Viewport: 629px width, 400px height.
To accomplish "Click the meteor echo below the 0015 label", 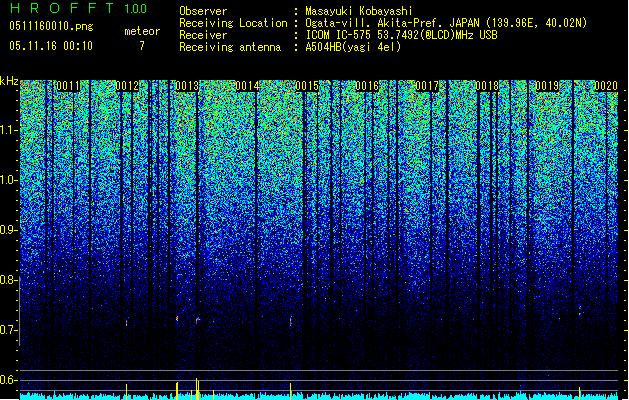I will 291,321.
